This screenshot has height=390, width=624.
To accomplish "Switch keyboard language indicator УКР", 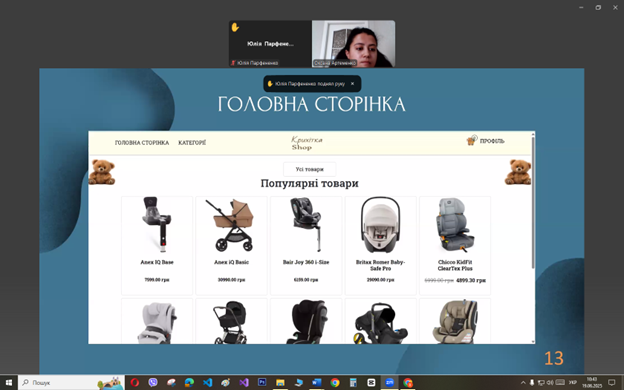I will [573, 382].
